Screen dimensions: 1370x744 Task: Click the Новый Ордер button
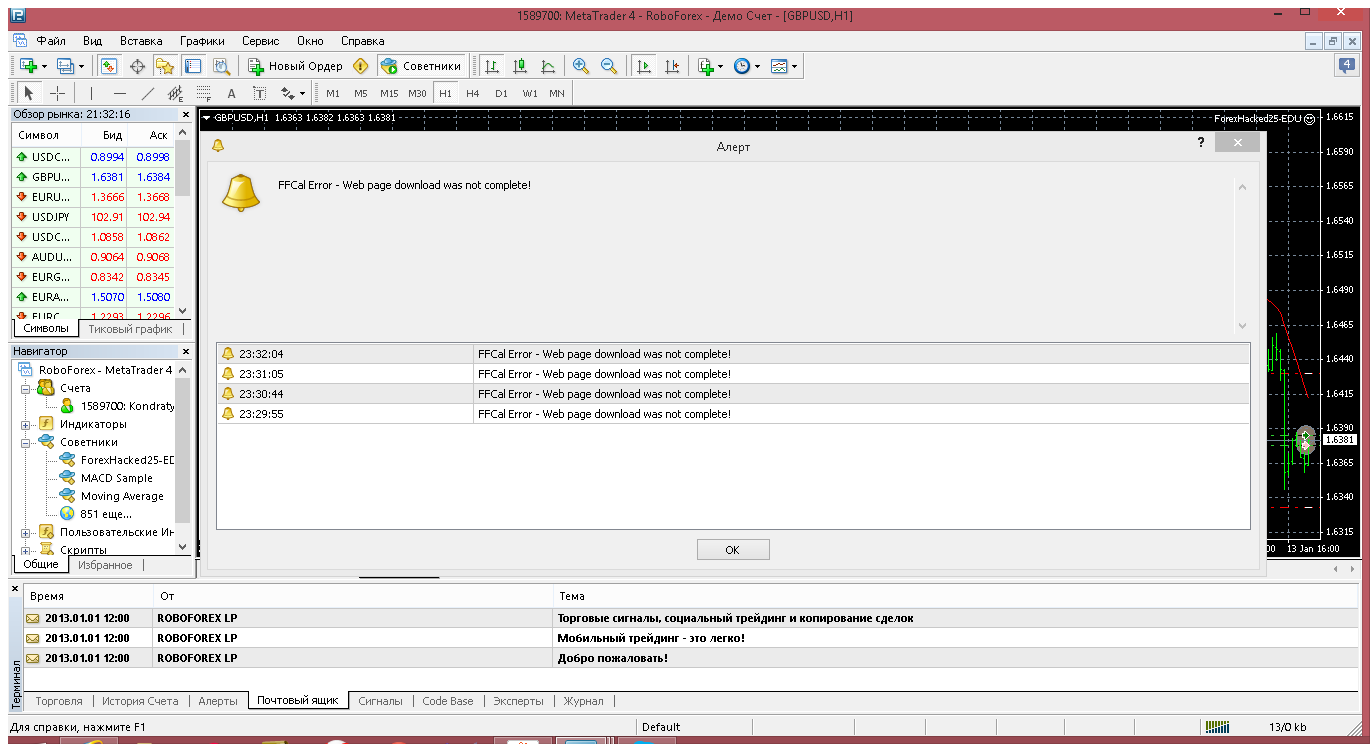coord(296,66)
